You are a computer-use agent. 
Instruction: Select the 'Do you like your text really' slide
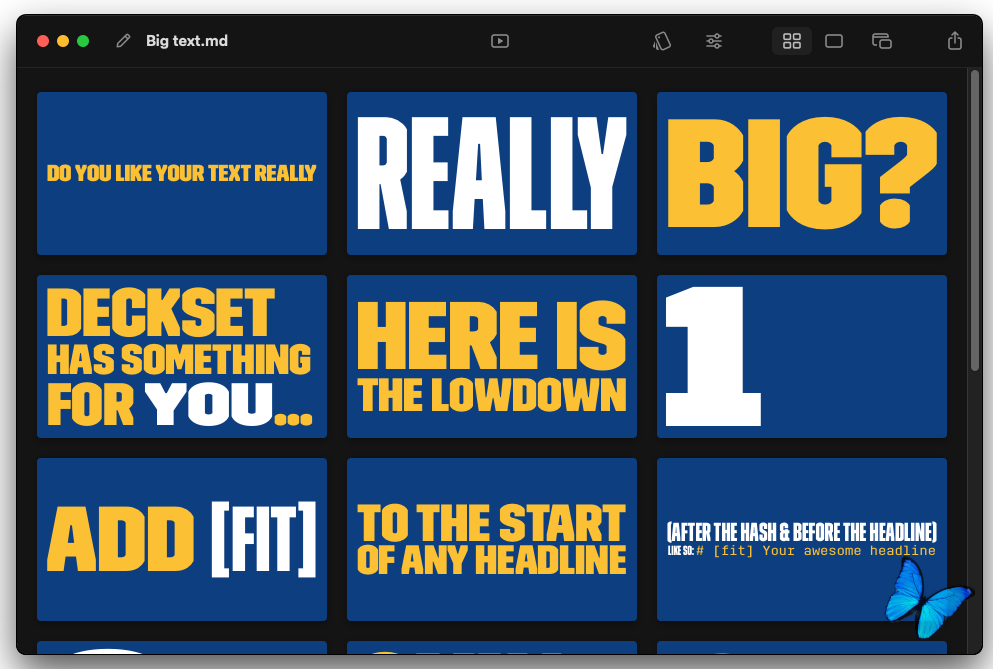[x=182, y=173]
